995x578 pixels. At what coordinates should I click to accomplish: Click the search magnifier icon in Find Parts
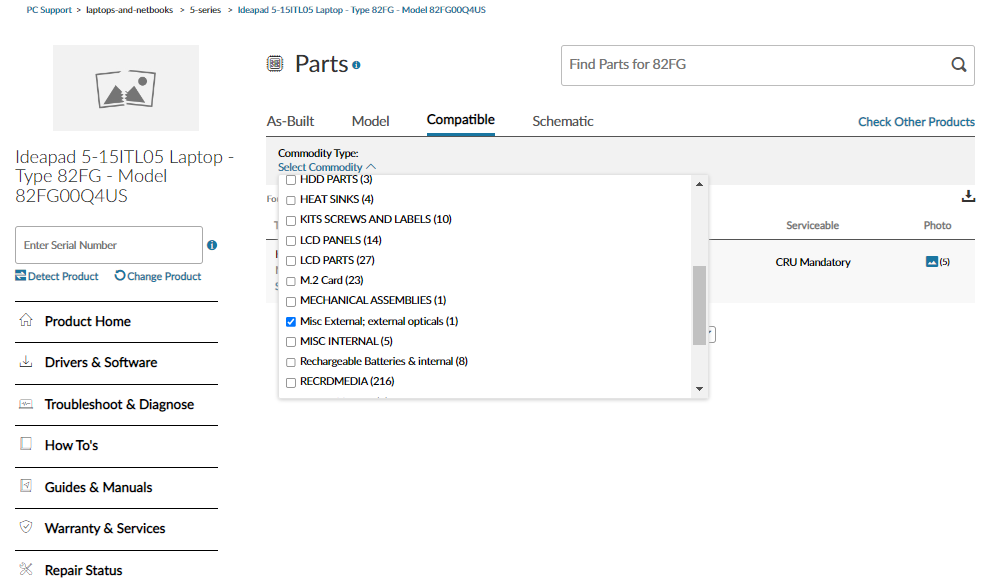(958, 64)
